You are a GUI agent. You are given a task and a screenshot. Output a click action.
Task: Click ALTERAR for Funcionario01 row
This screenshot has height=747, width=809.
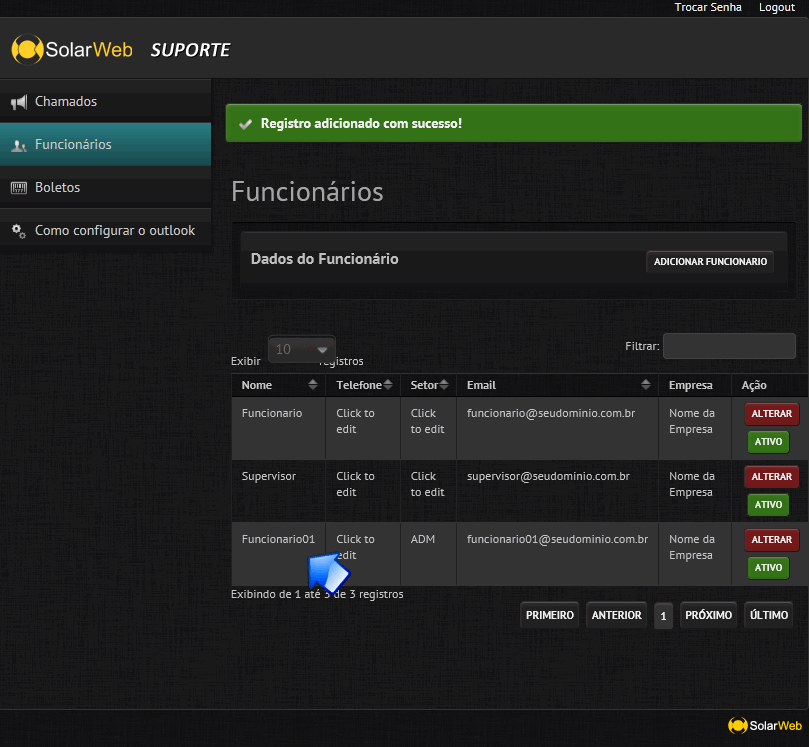(771, 540)
